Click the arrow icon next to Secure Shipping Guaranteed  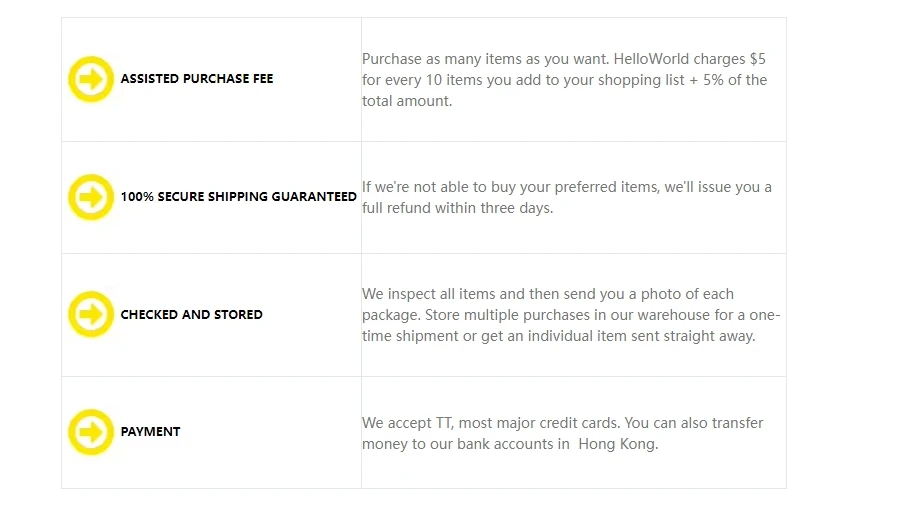pyautogui.click(x=91, y=197)
